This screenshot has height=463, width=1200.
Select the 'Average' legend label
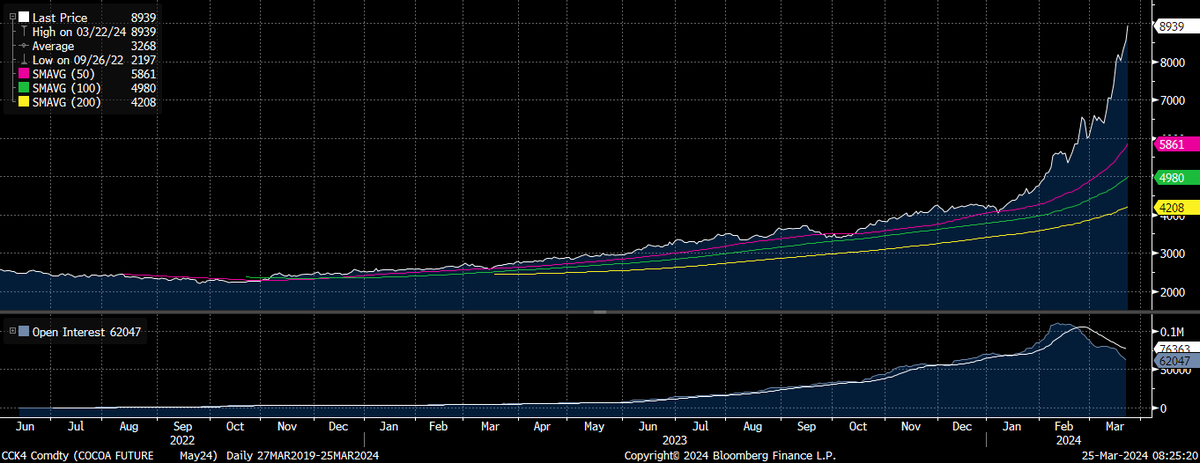(x=52, y=46)
